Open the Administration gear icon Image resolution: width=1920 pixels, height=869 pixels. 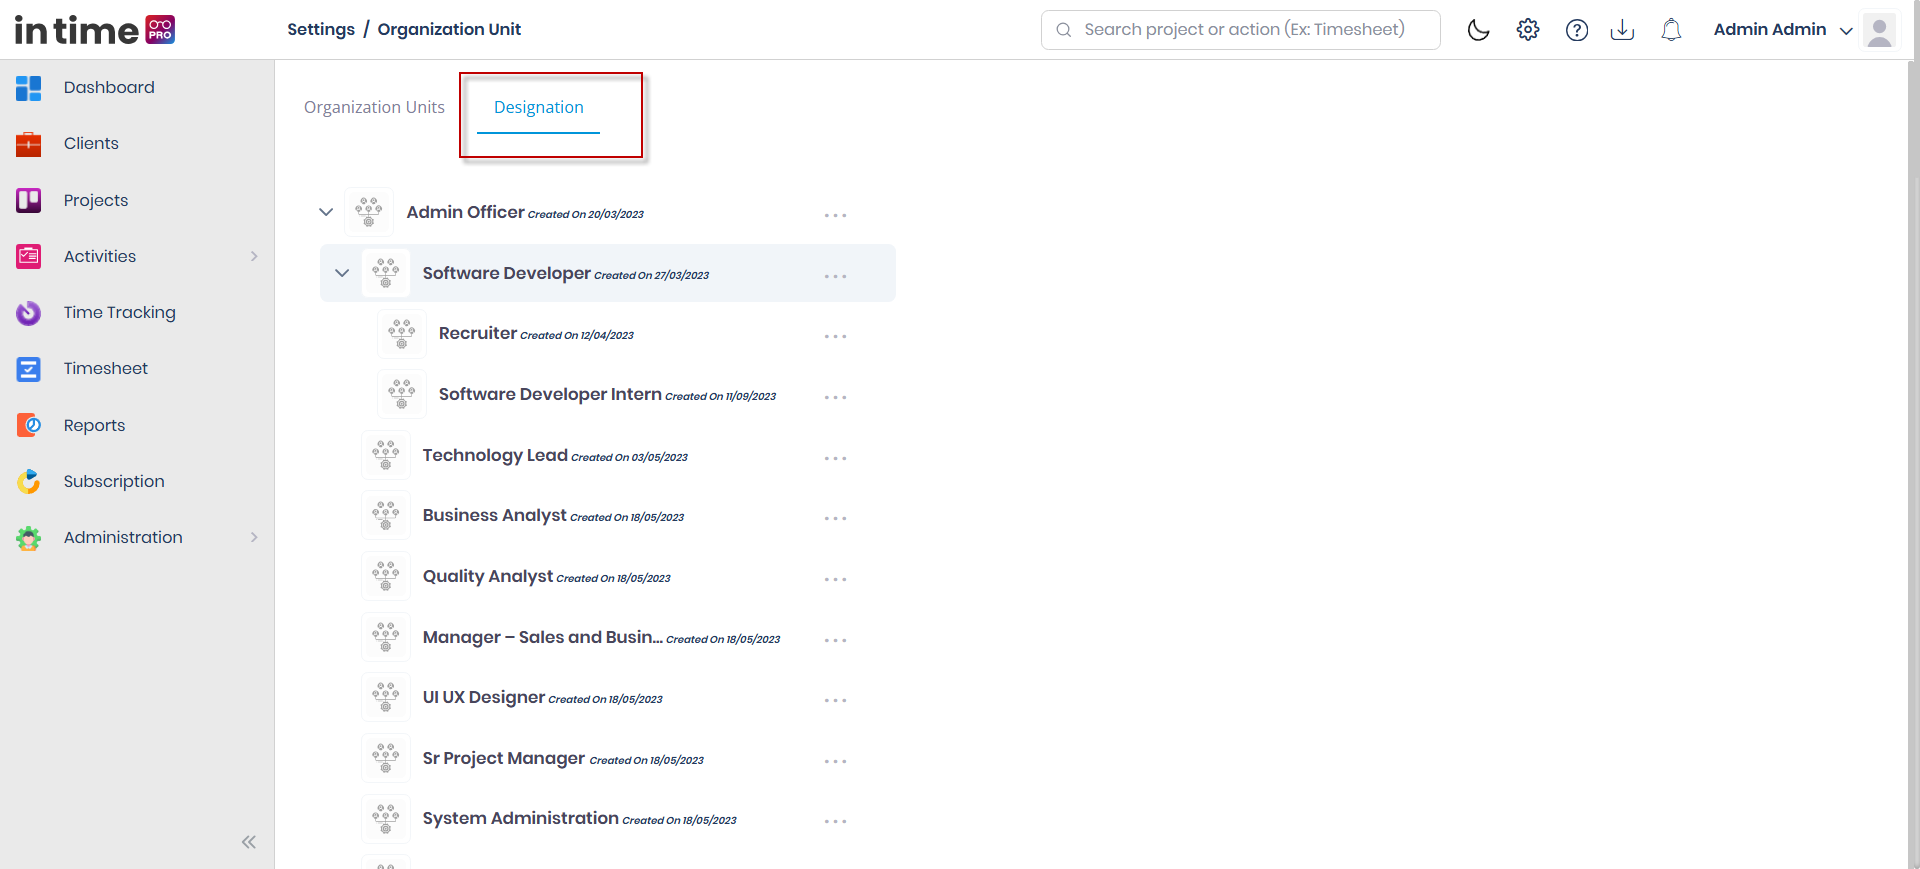[x=29, y=538]
